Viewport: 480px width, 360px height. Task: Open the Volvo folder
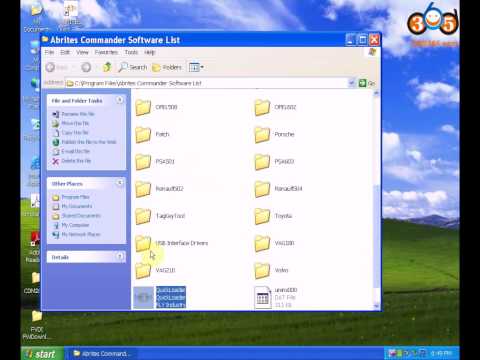[x=271, y=270]
